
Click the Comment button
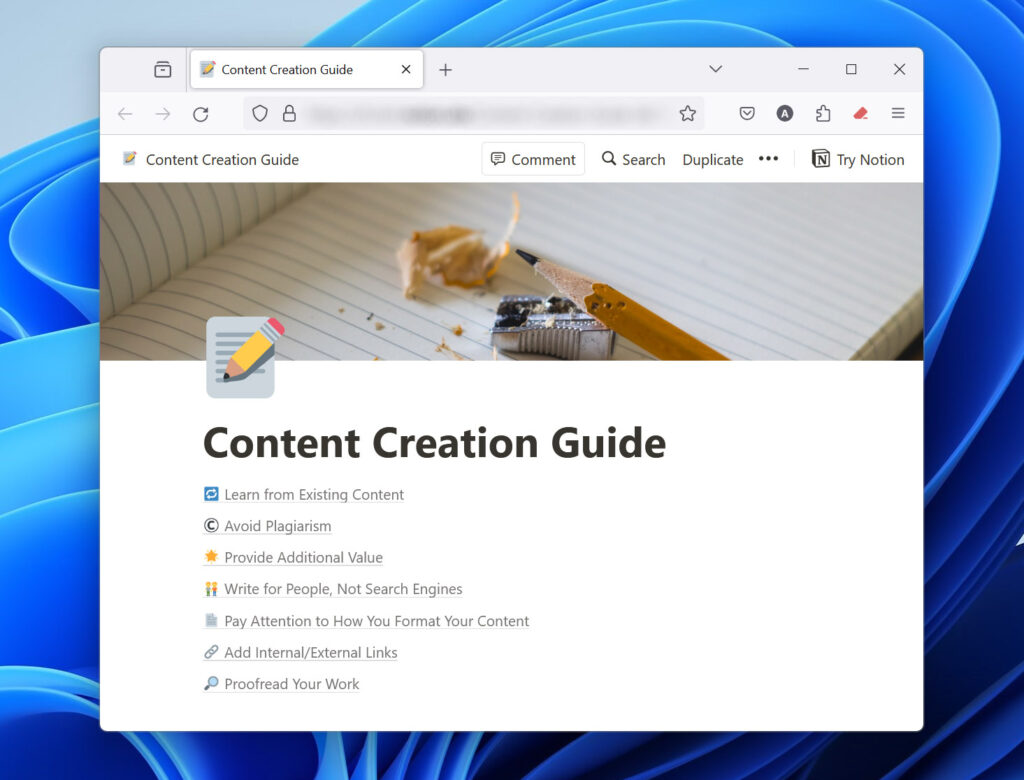click(x=533, y=159)
